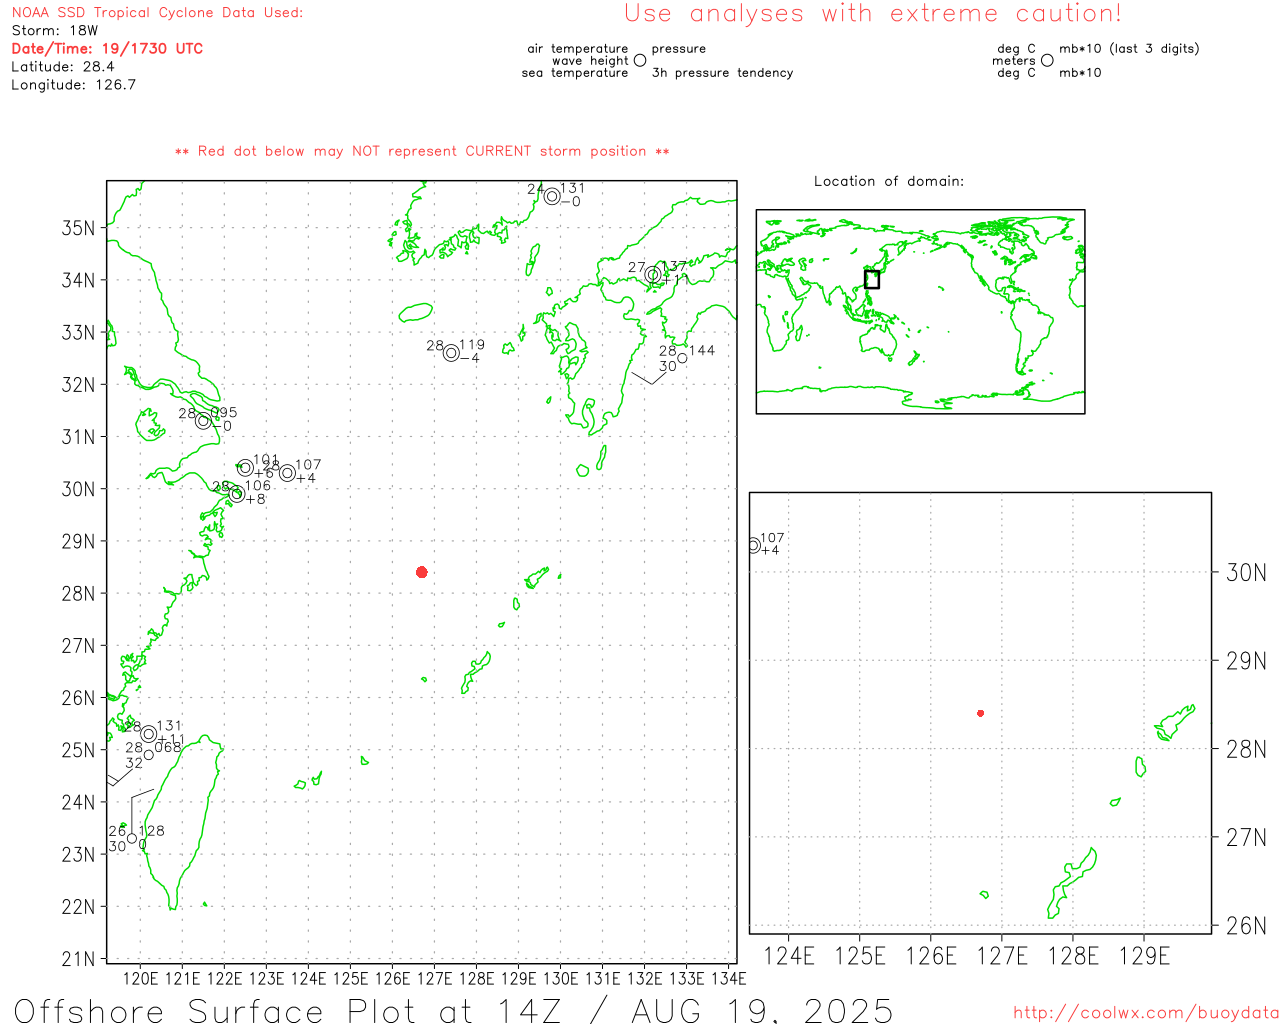Viewport: 1280px width, 1024px height.
Task: Click the 120E longitude label on main map
Action: [x=139, y=978]
